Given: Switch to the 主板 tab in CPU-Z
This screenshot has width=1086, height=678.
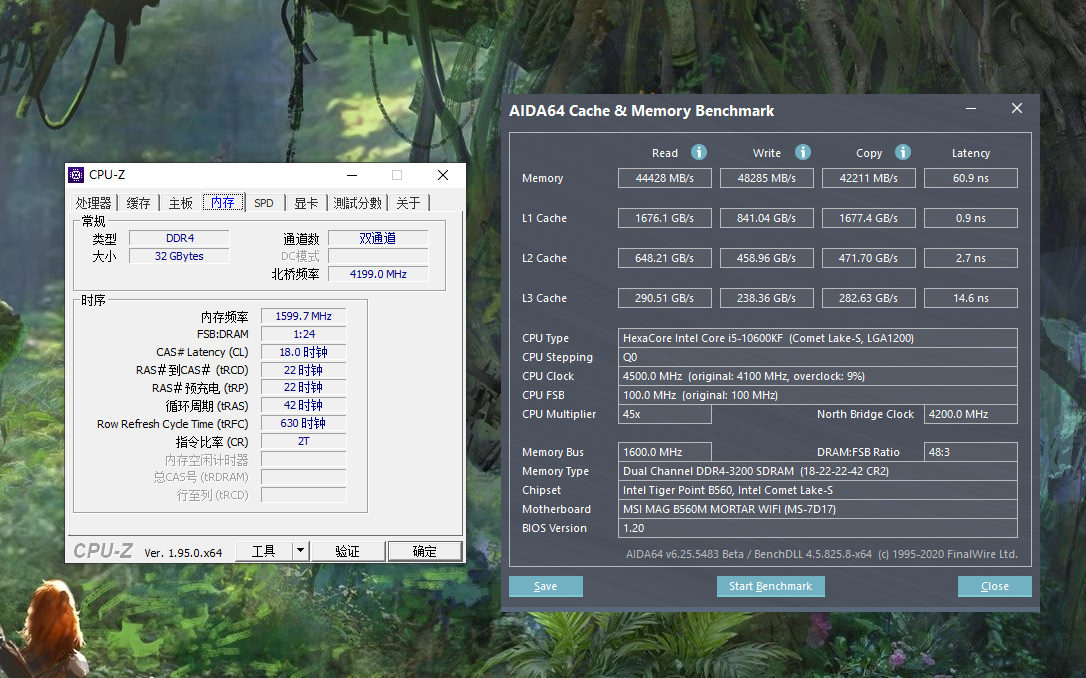Looking at the screenshot, I should click(181, 203).
